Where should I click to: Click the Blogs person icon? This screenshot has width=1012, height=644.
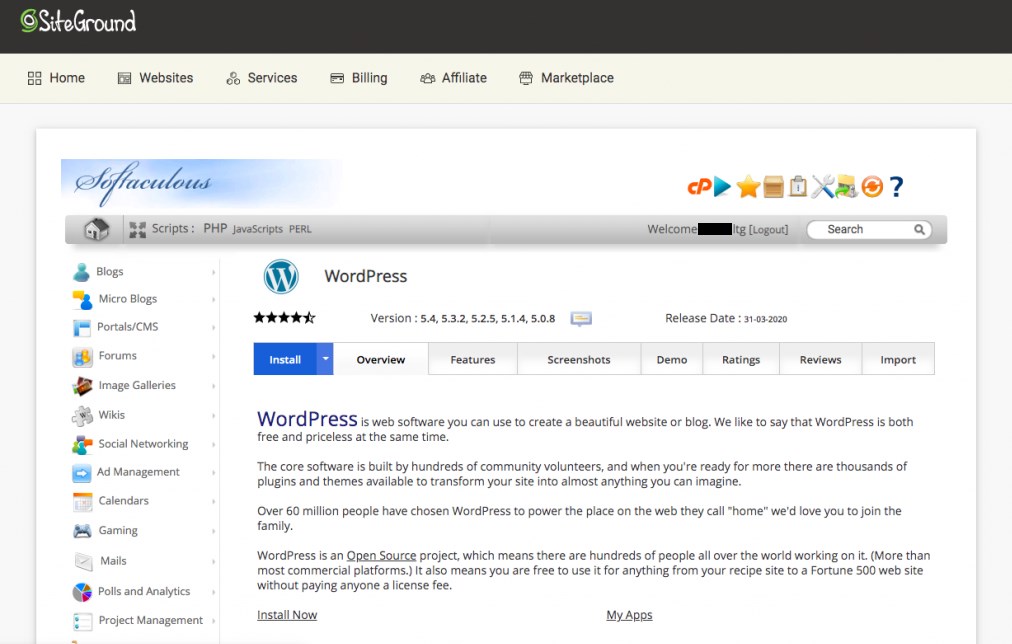[81, 272]
